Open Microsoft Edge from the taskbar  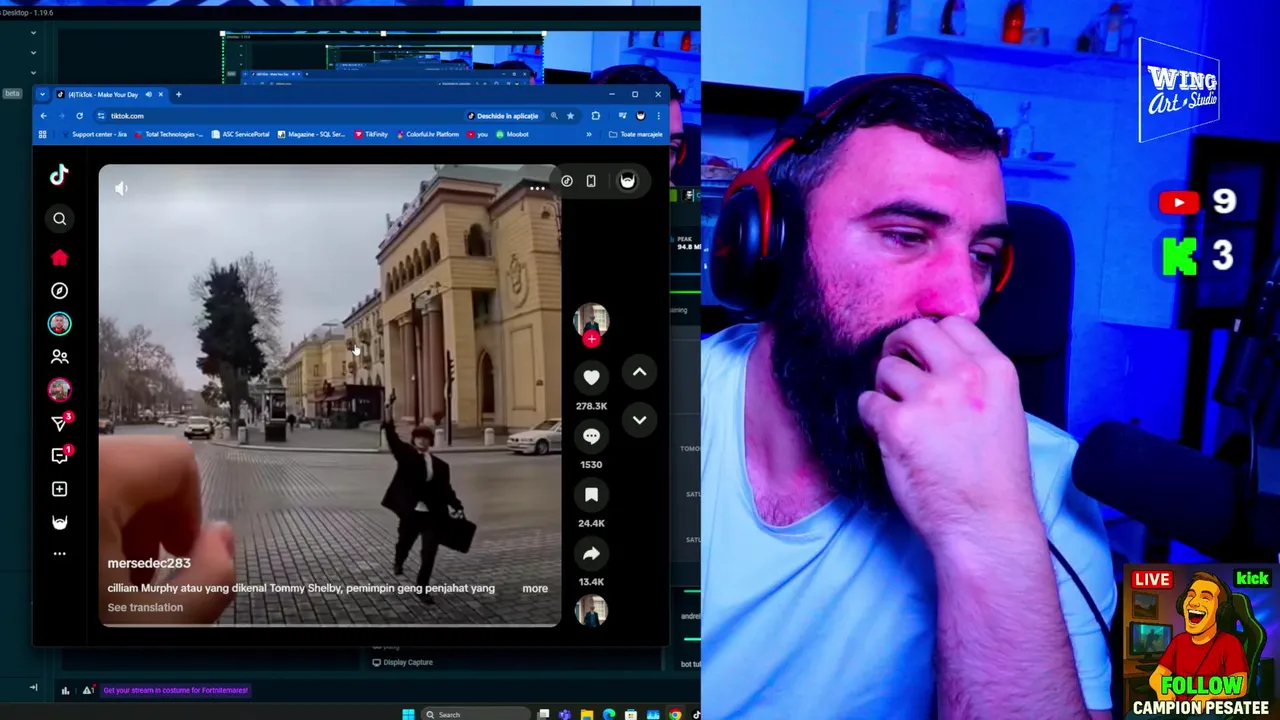click(609, 714)
